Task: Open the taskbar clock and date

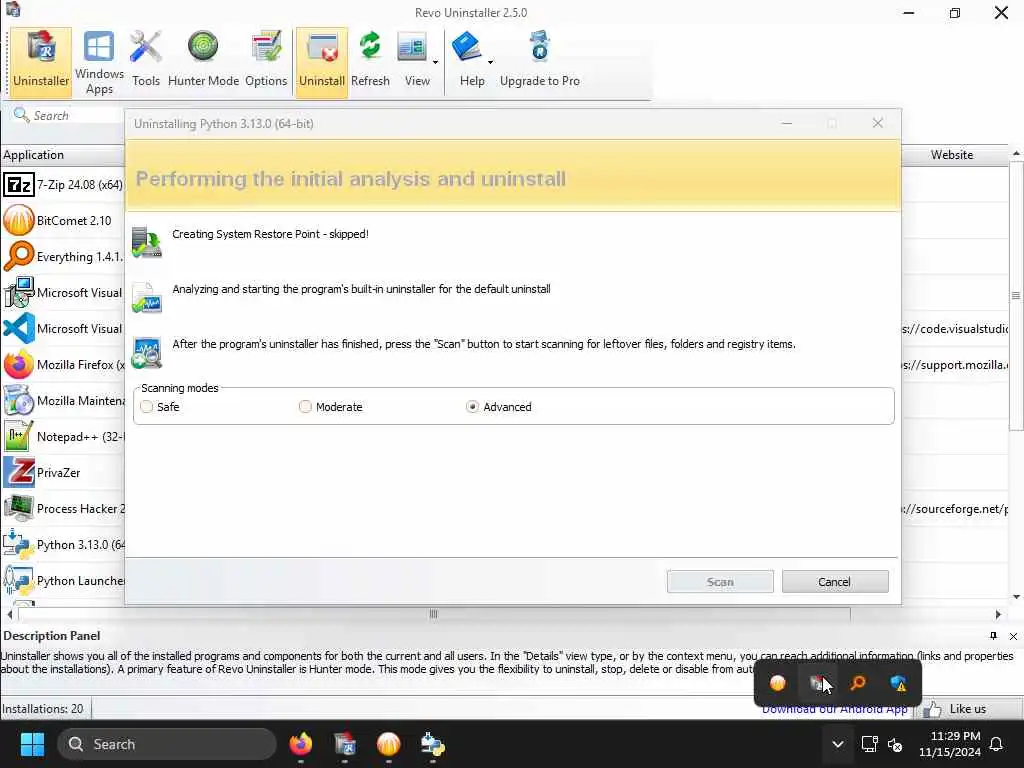Action: pos(949,744)
